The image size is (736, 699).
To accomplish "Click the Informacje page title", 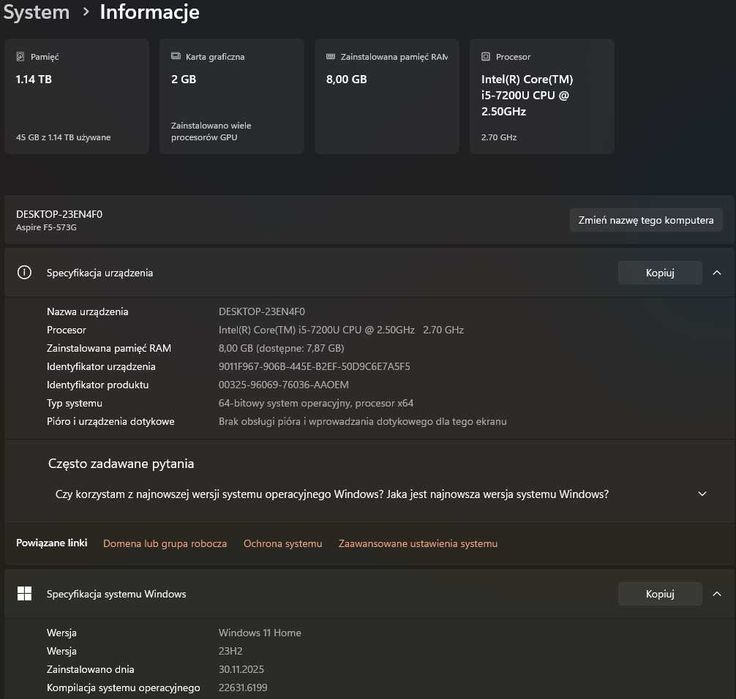I will pyautogui.click(x=149, y=12).
